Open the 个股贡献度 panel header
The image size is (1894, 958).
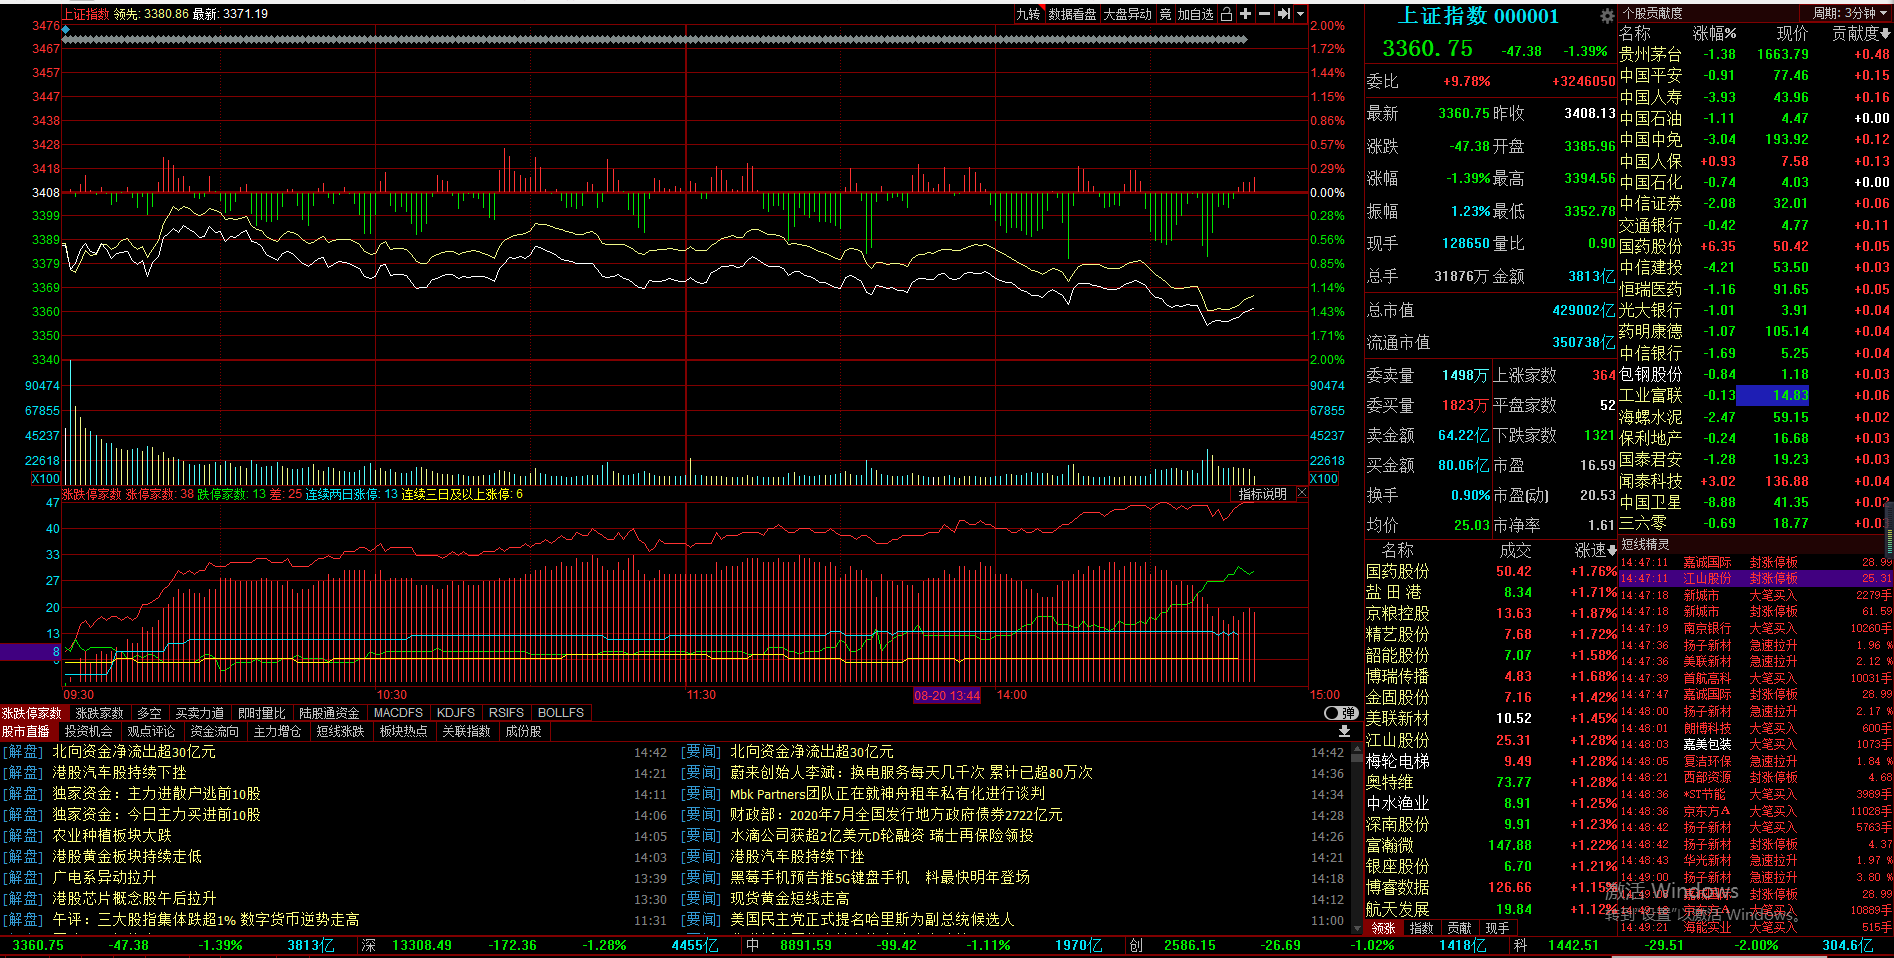tap(1652, 13)
